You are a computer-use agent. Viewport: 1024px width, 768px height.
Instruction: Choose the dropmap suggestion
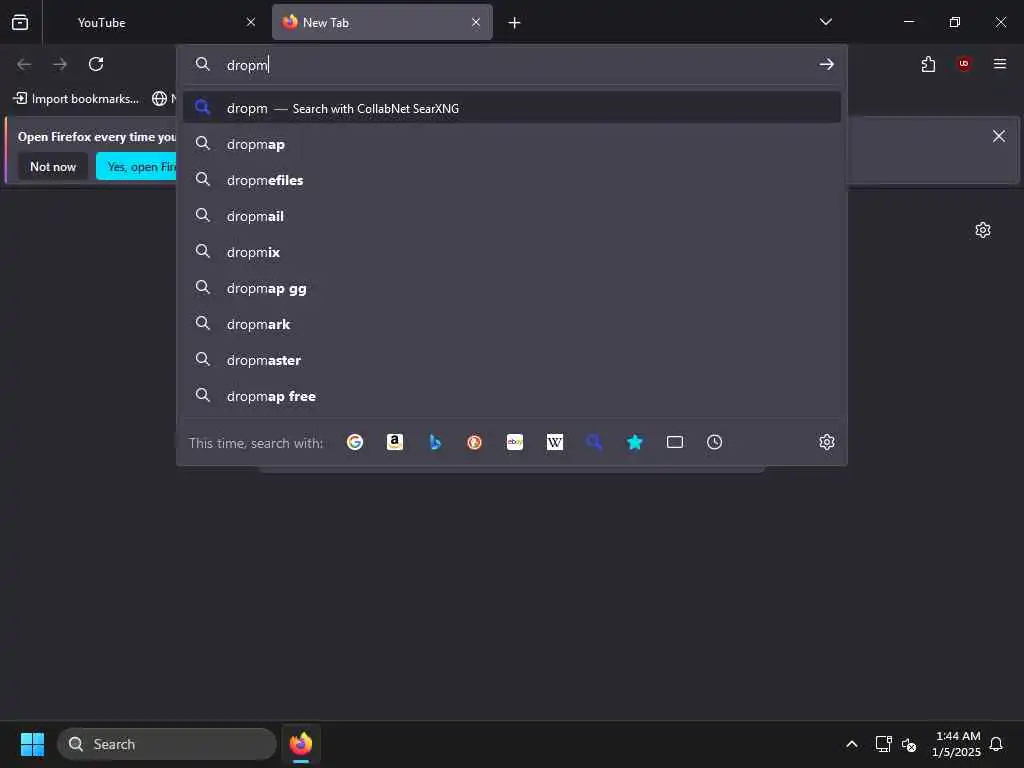(512, 144)
